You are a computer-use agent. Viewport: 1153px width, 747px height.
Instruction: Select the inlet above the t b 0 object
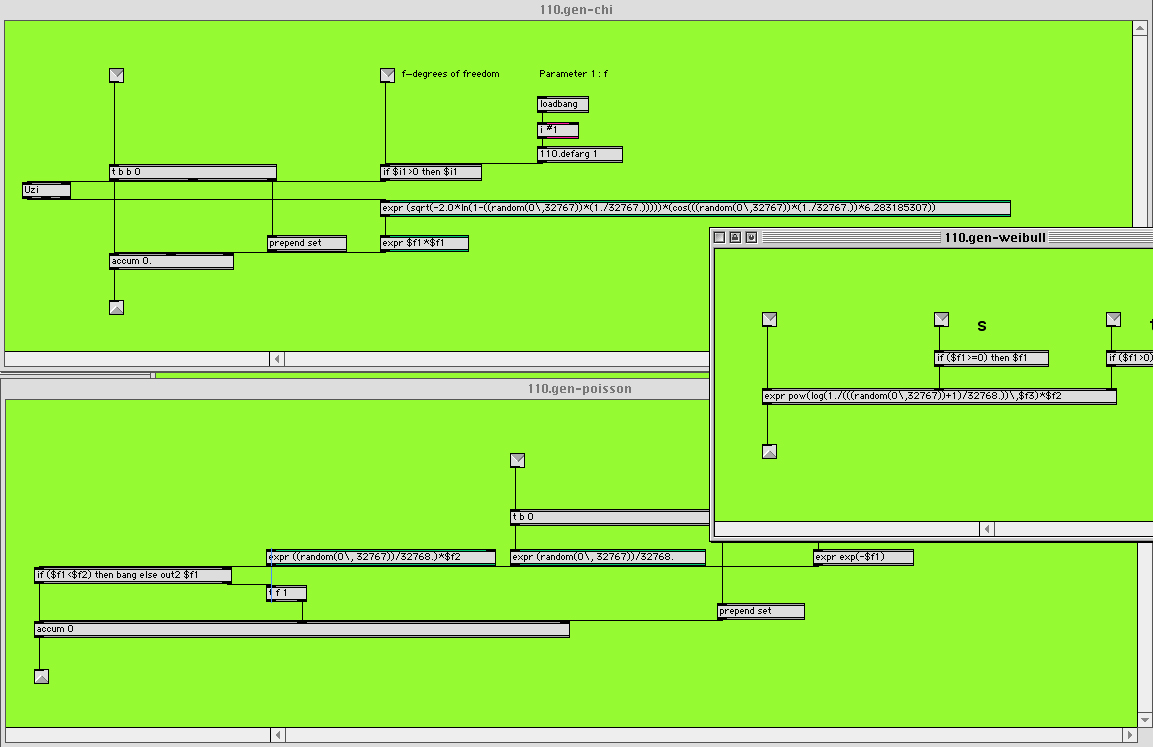(x=518, y=460)
